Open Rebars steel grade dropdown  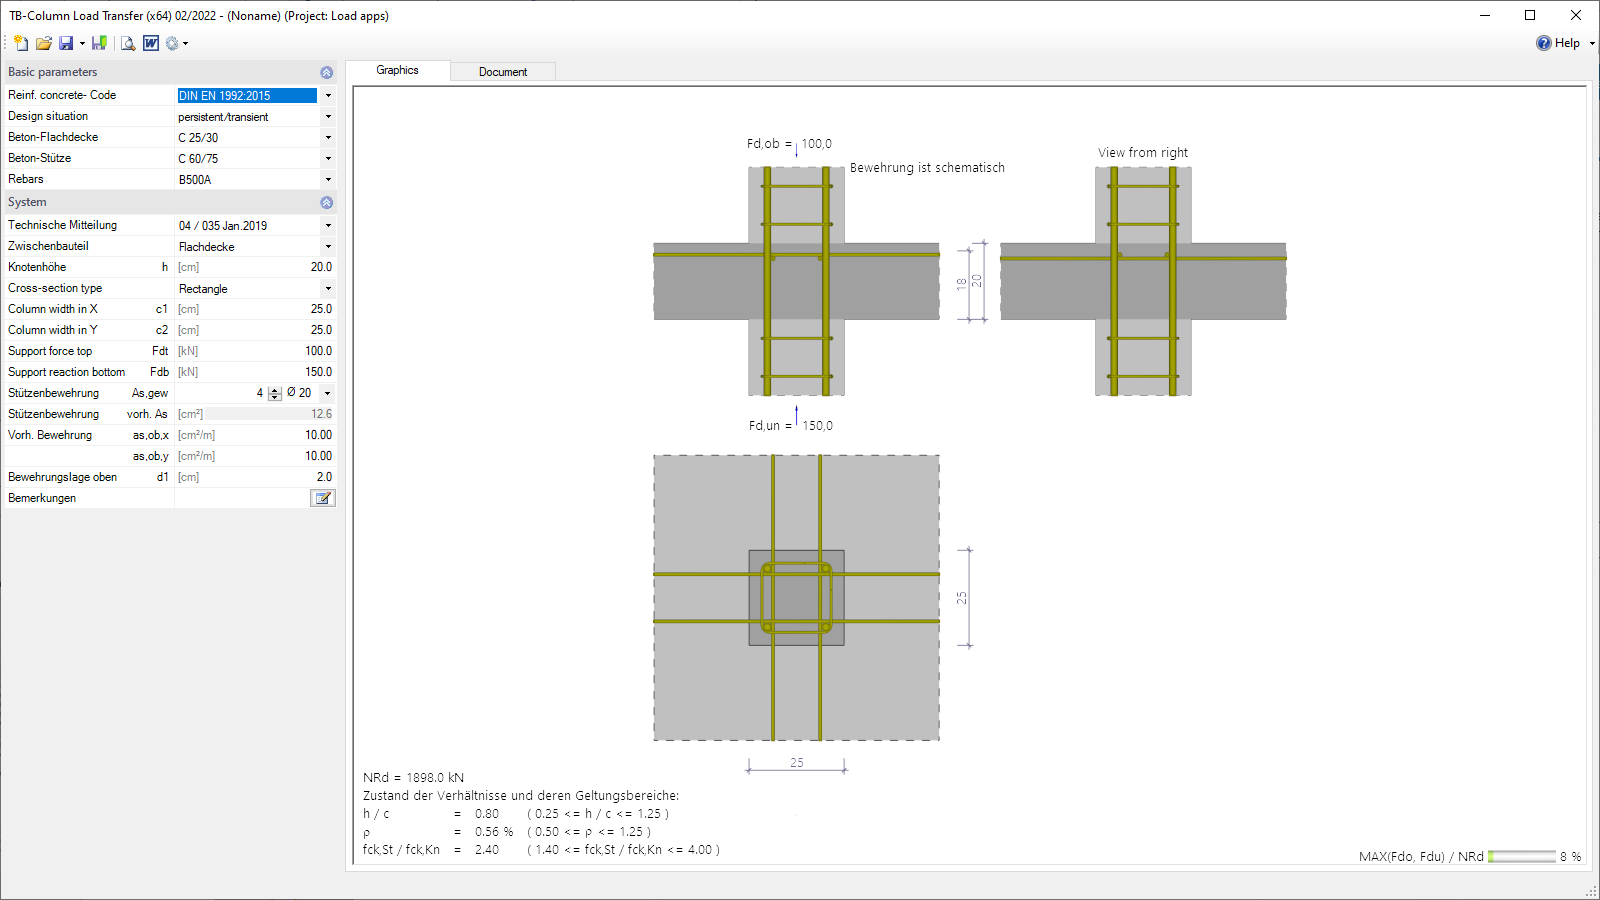328,179
